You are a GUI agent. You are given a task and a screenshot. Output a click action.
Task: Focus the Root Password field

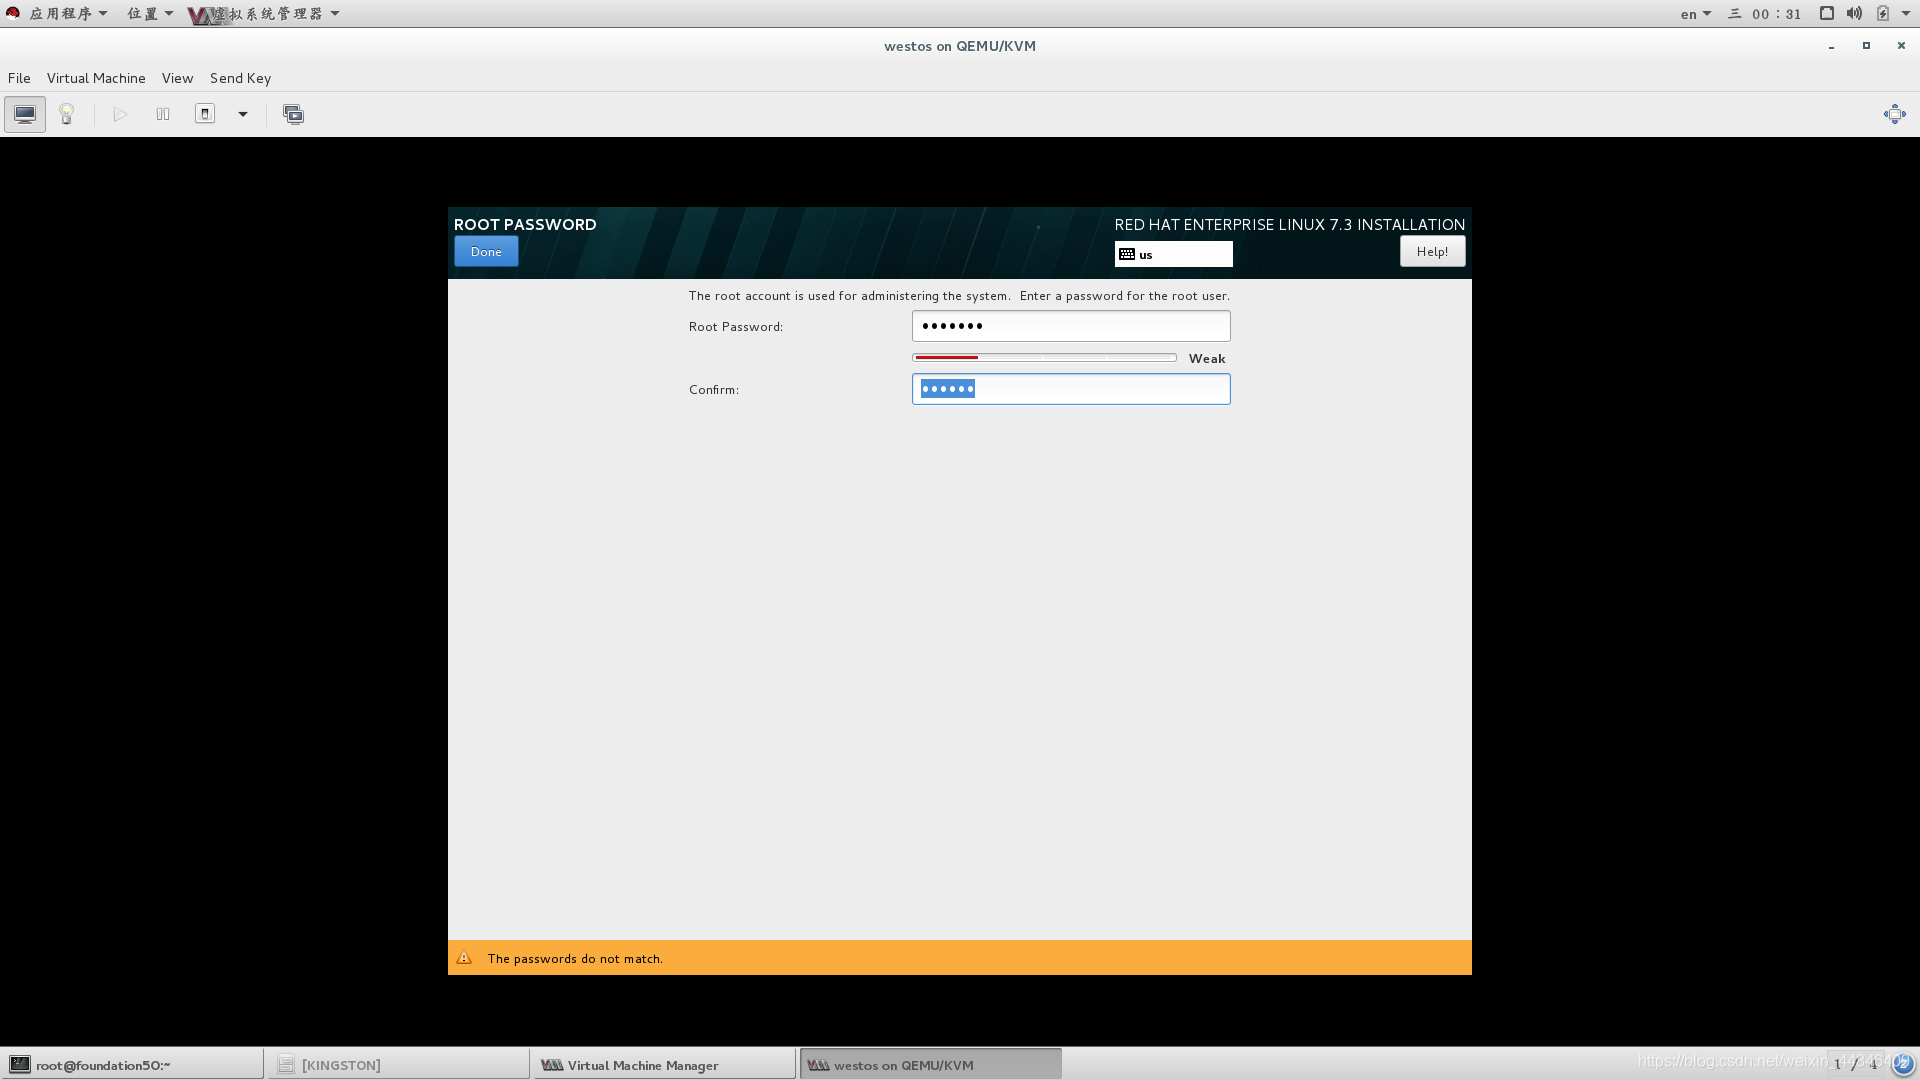[1071, 326]
